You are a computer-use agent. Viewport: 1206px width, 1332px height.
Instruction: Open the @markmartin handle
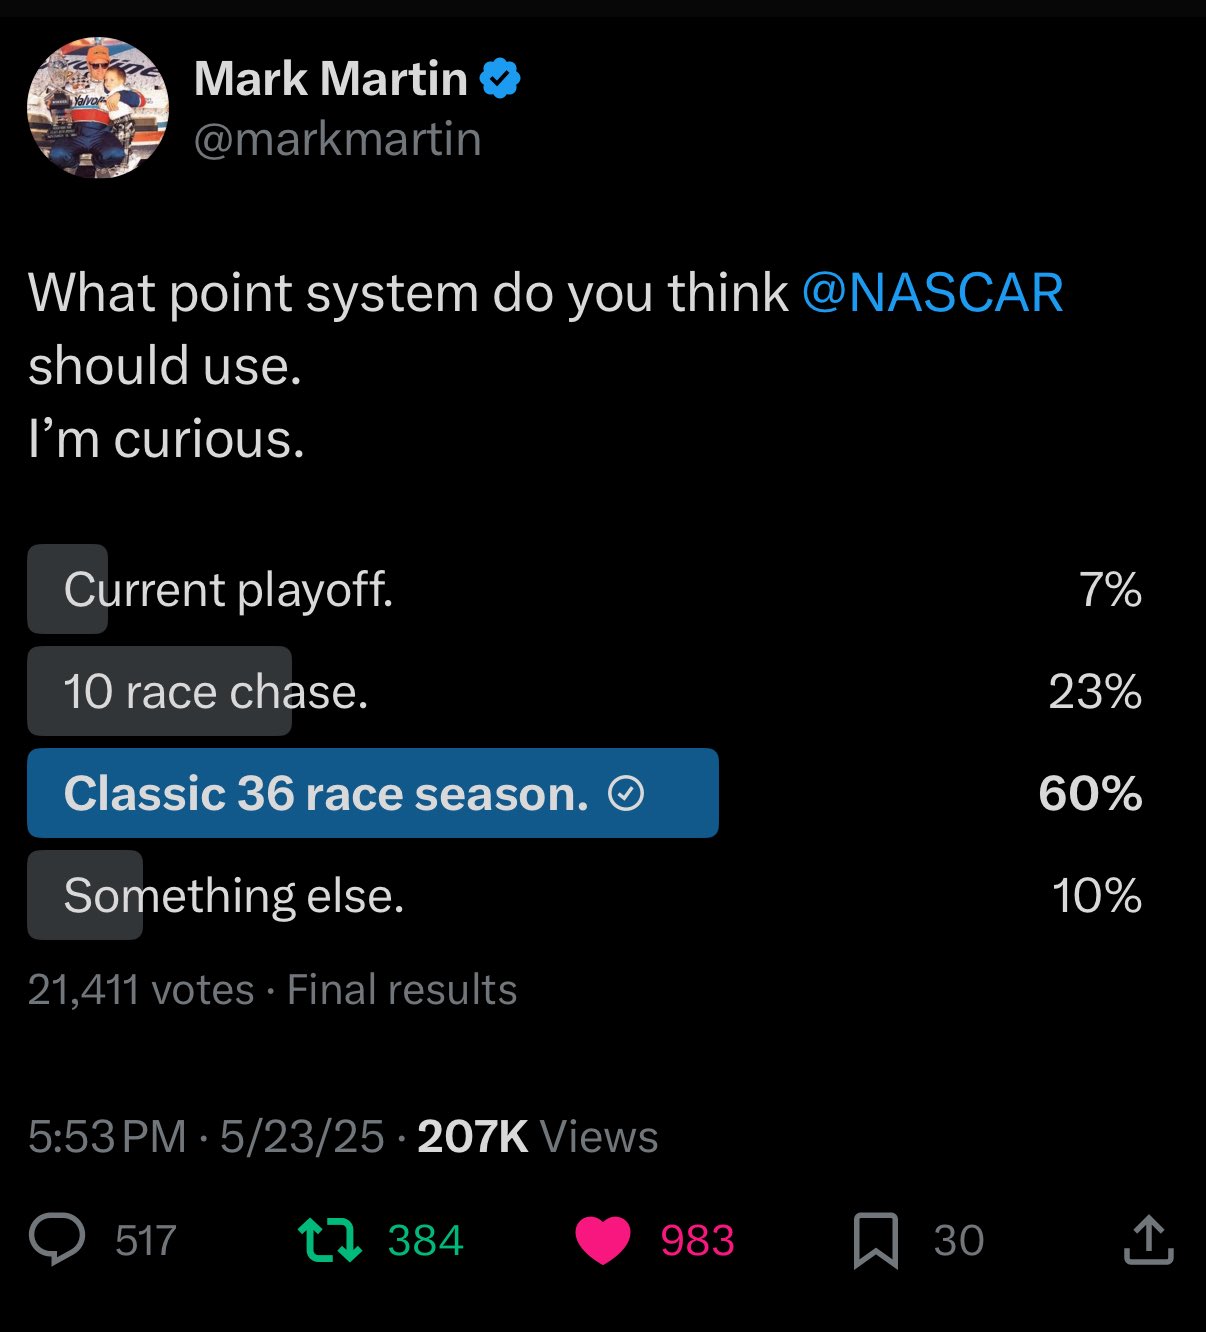click(x=337, y=138)
